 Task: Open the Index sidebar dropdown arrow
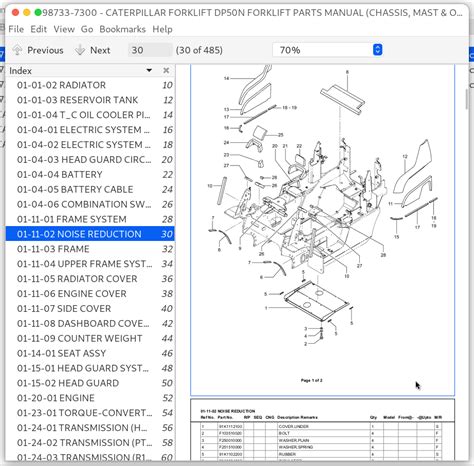pos(149,70)
